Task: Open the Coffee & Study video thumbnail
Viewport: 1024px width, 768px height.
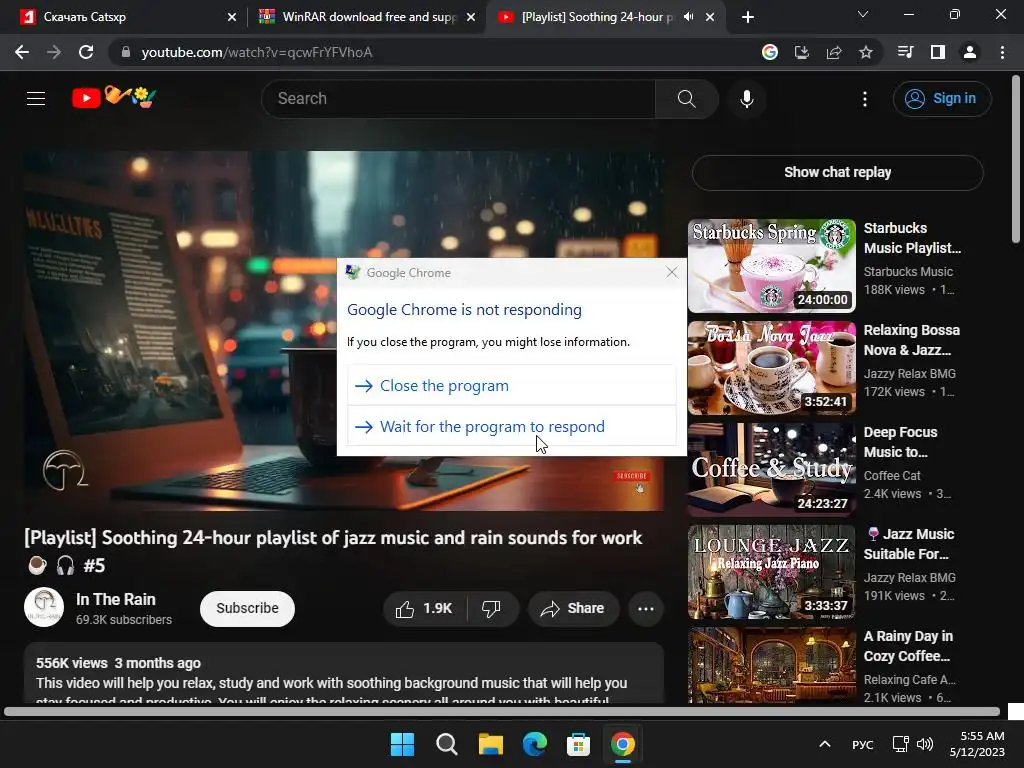Action: click(771, 470)
